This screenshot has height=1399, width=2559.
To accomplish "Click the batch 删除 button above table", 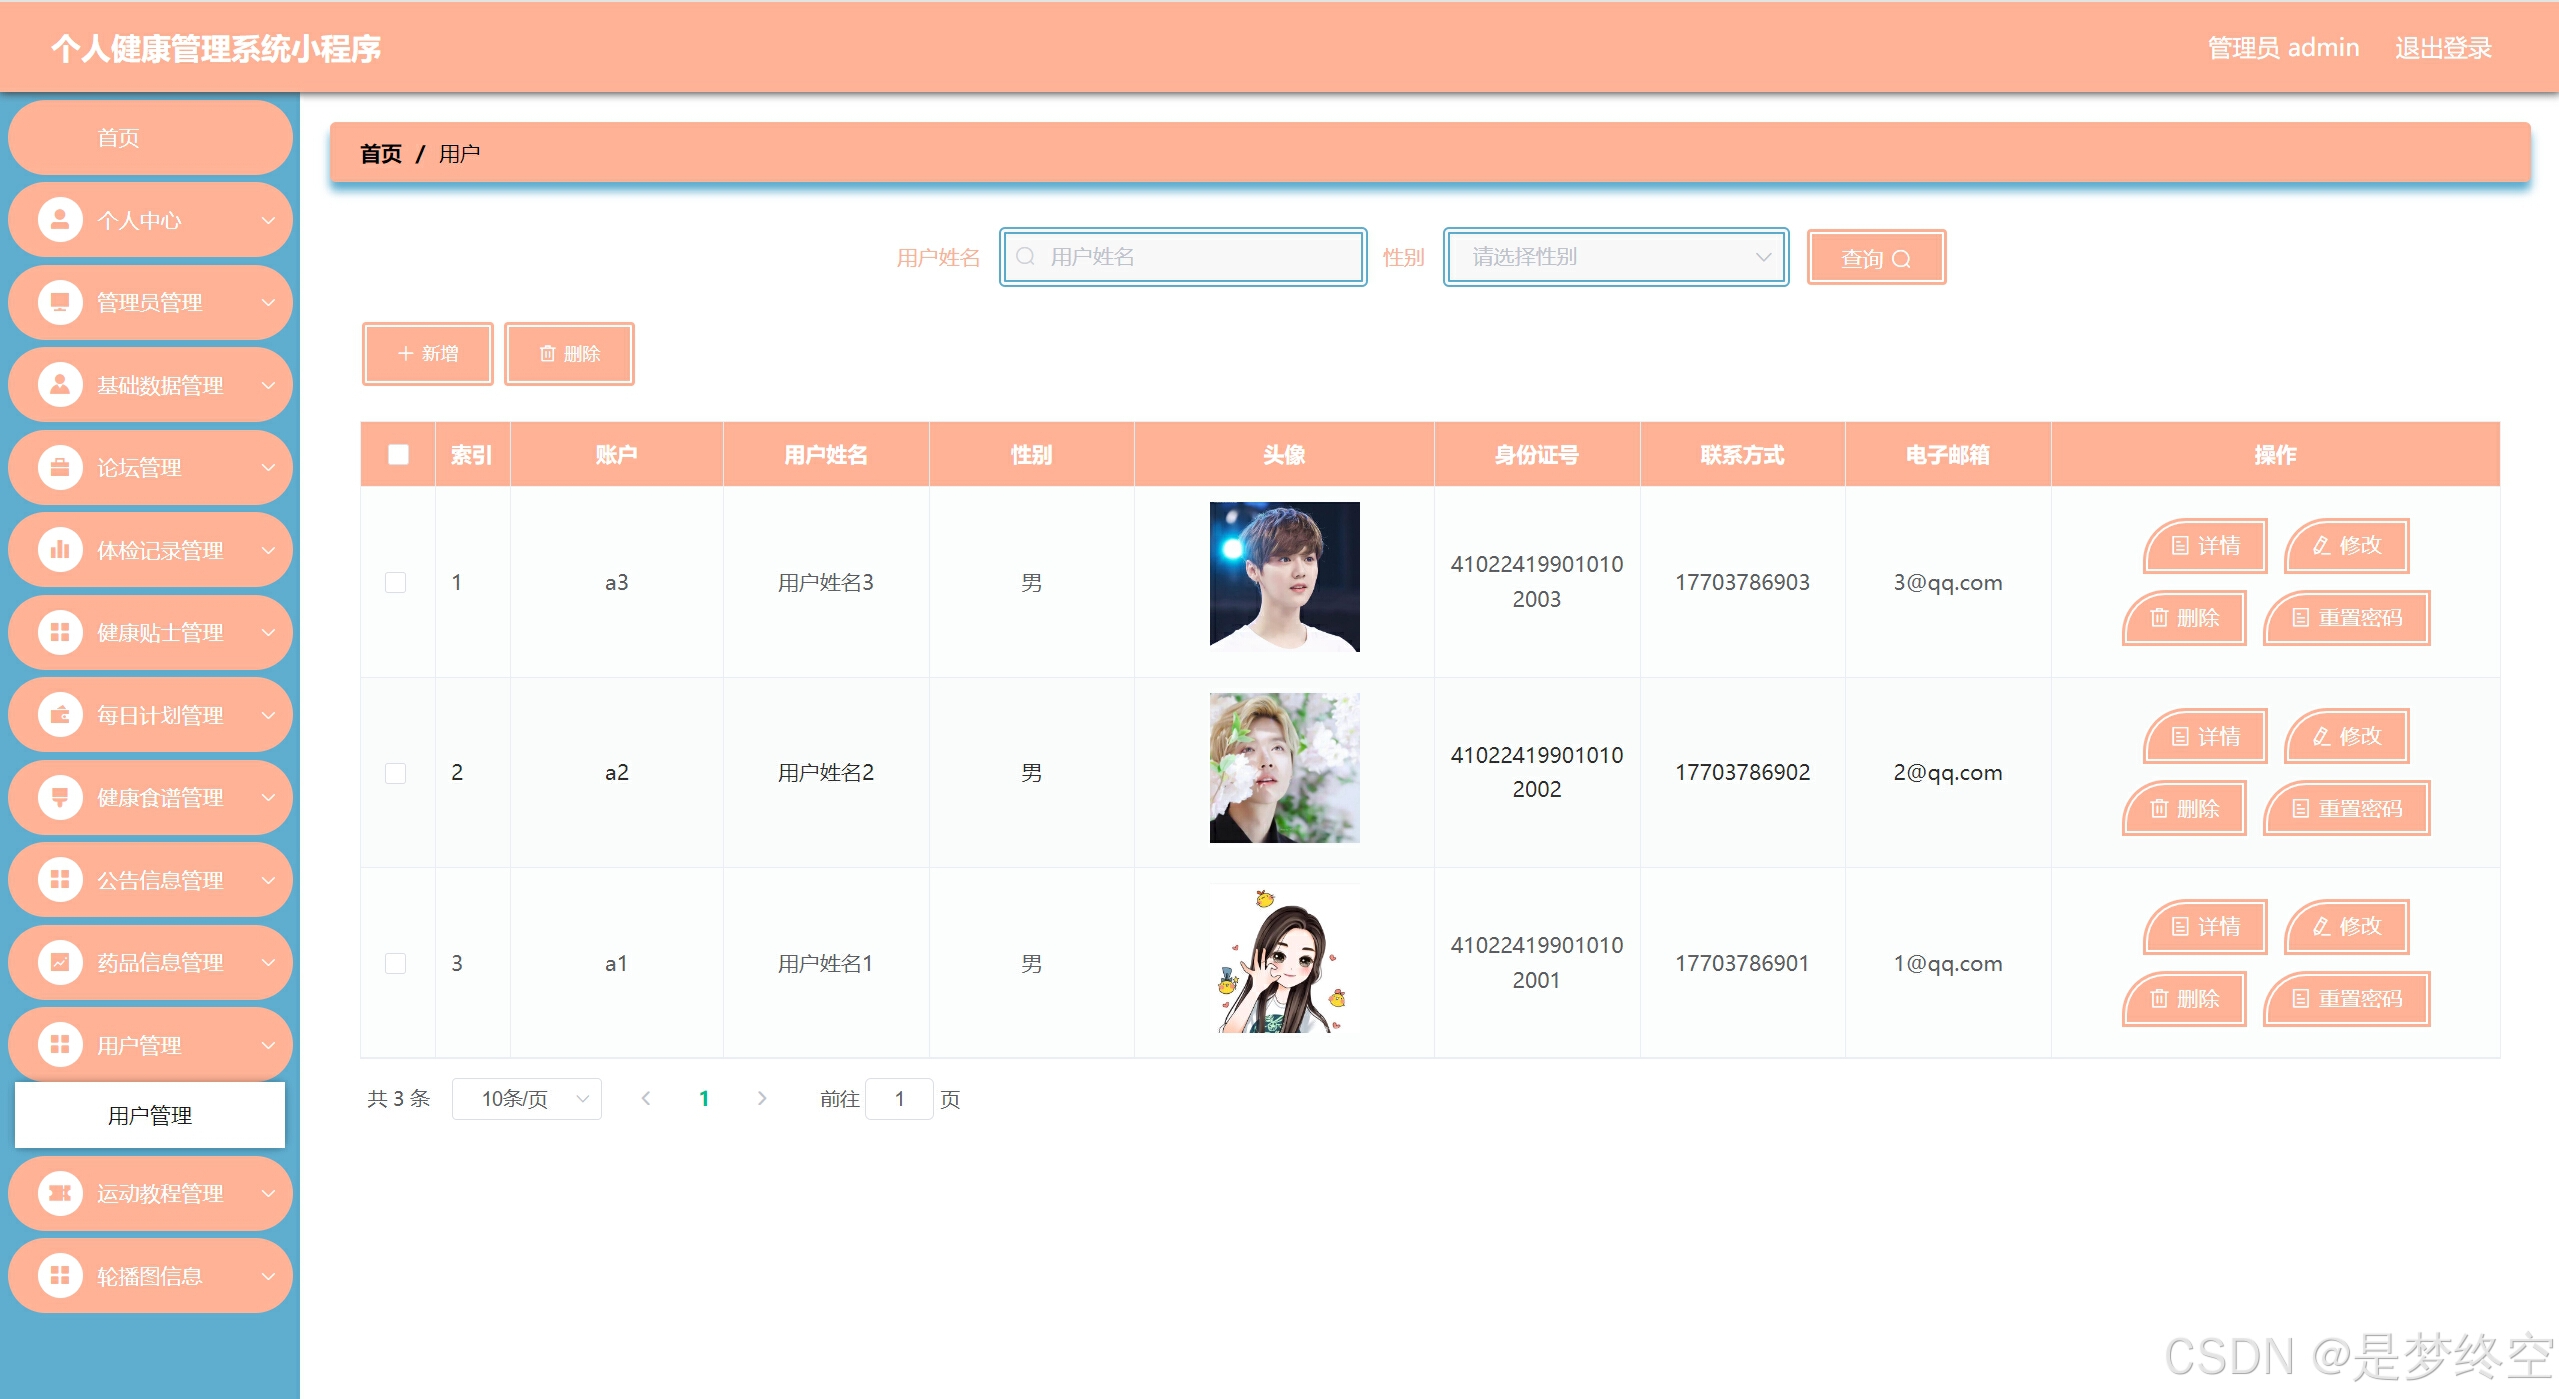I will coord(569,354).
